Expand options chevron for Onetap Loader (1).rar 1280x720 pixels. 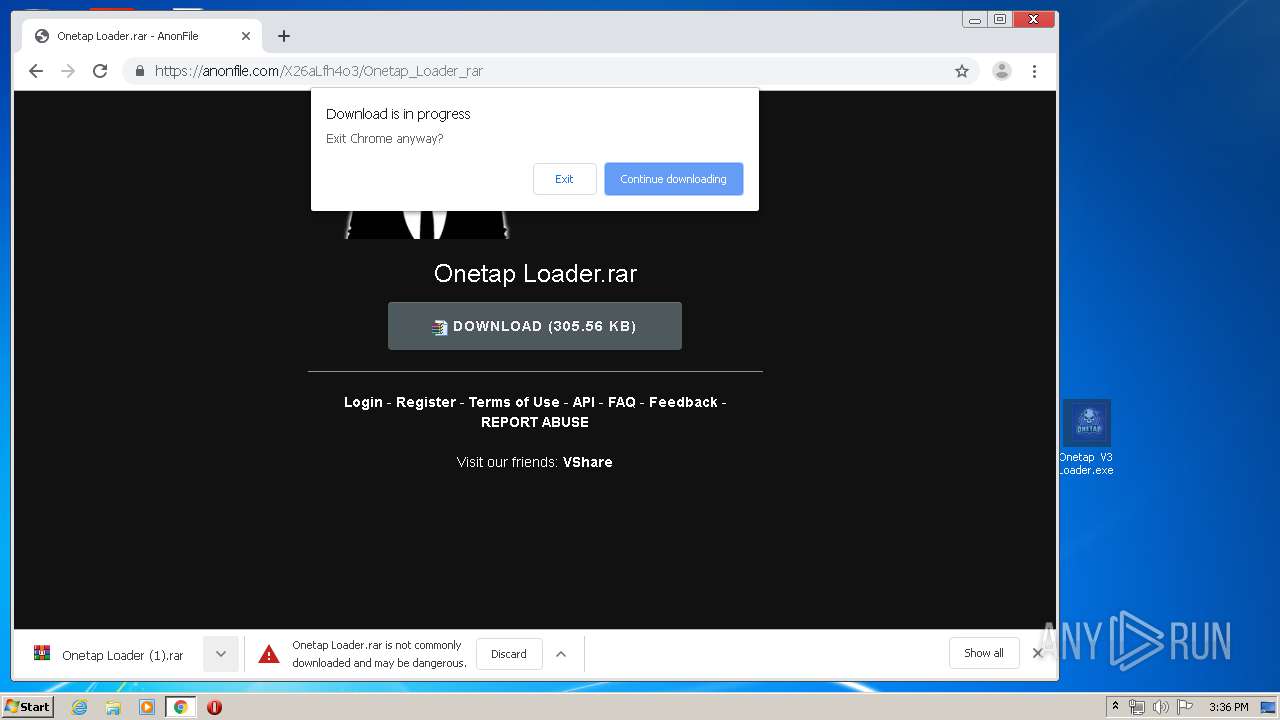[x=221, y=654]
